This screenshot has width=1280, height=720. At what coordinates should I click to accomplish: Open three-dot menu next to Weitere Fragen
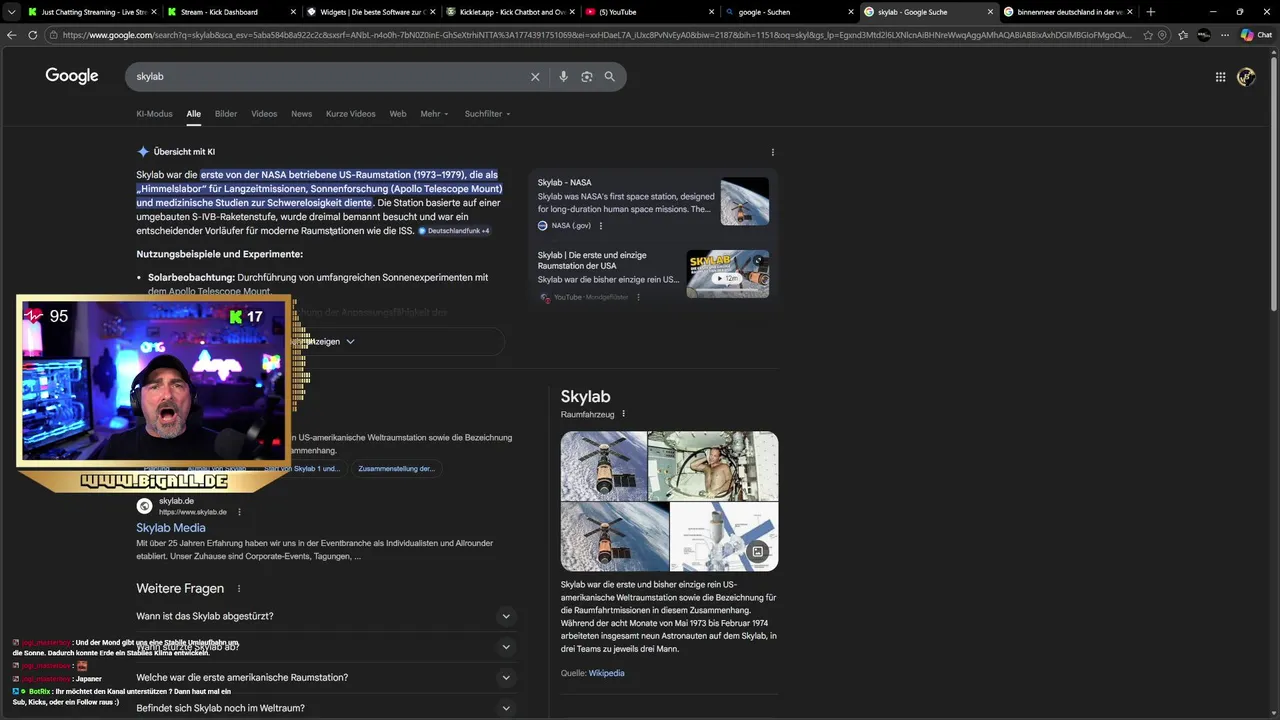coord(238,589)
